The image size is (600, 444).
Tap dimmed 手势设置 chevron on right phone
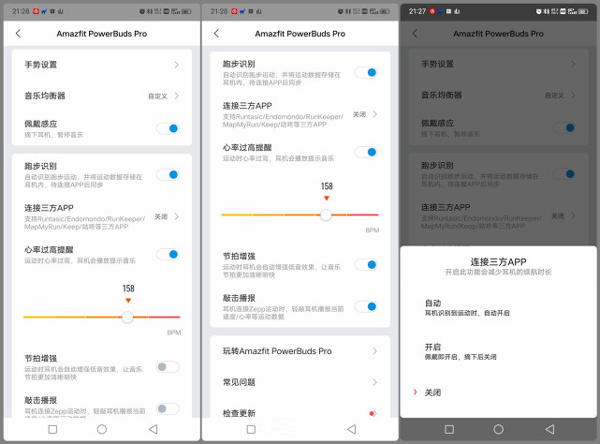573,64
